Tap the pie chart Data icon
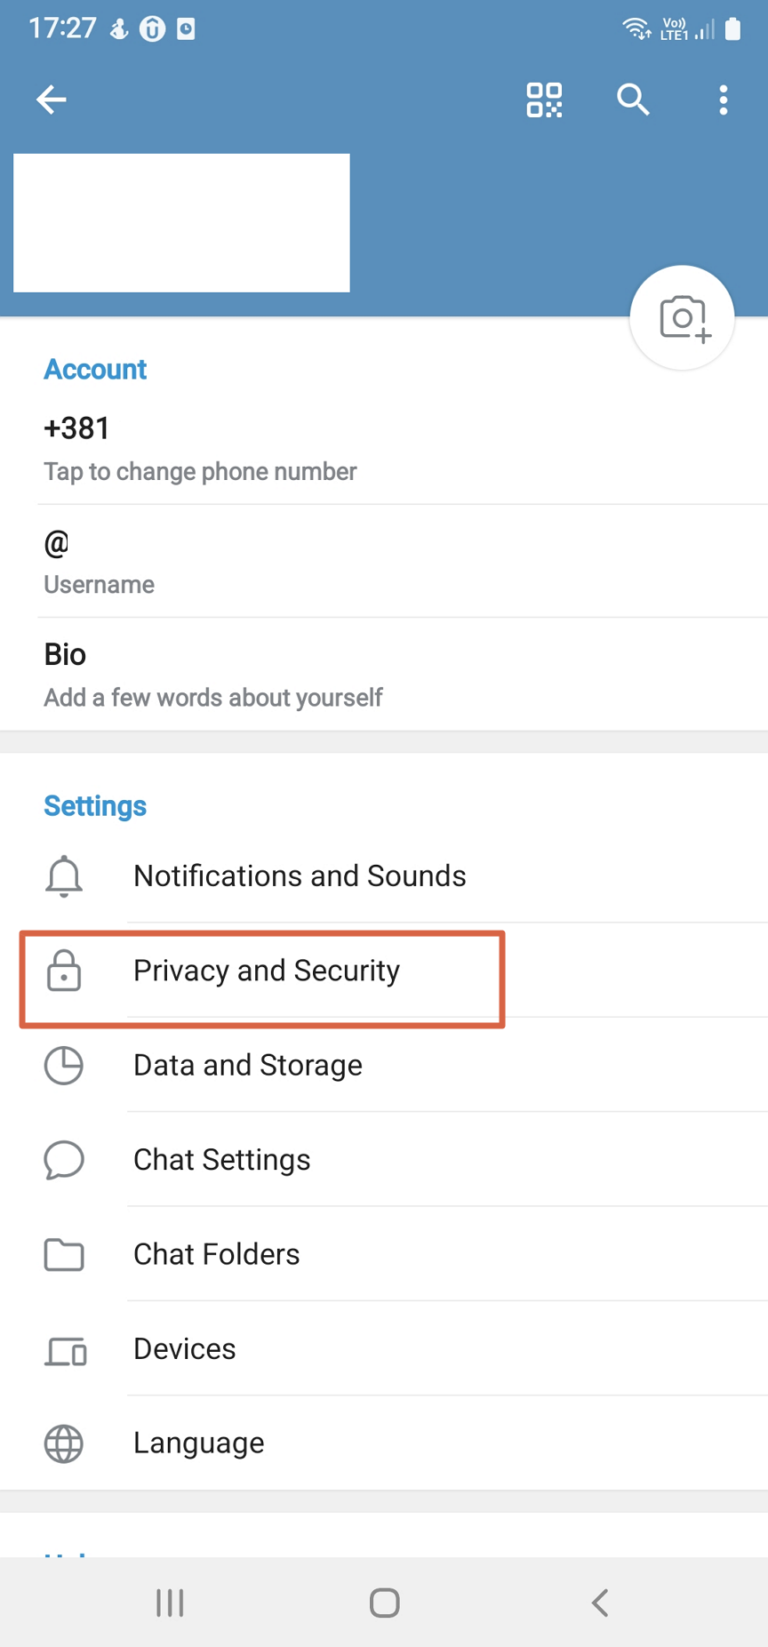The image size is (768, 1647). click(x=64, y=1065)
